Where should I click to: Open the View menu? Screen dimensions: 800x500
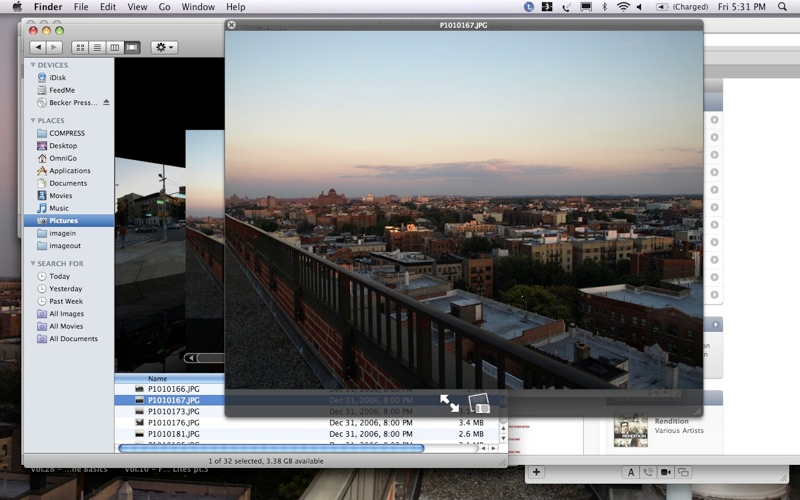pos(137,7)
